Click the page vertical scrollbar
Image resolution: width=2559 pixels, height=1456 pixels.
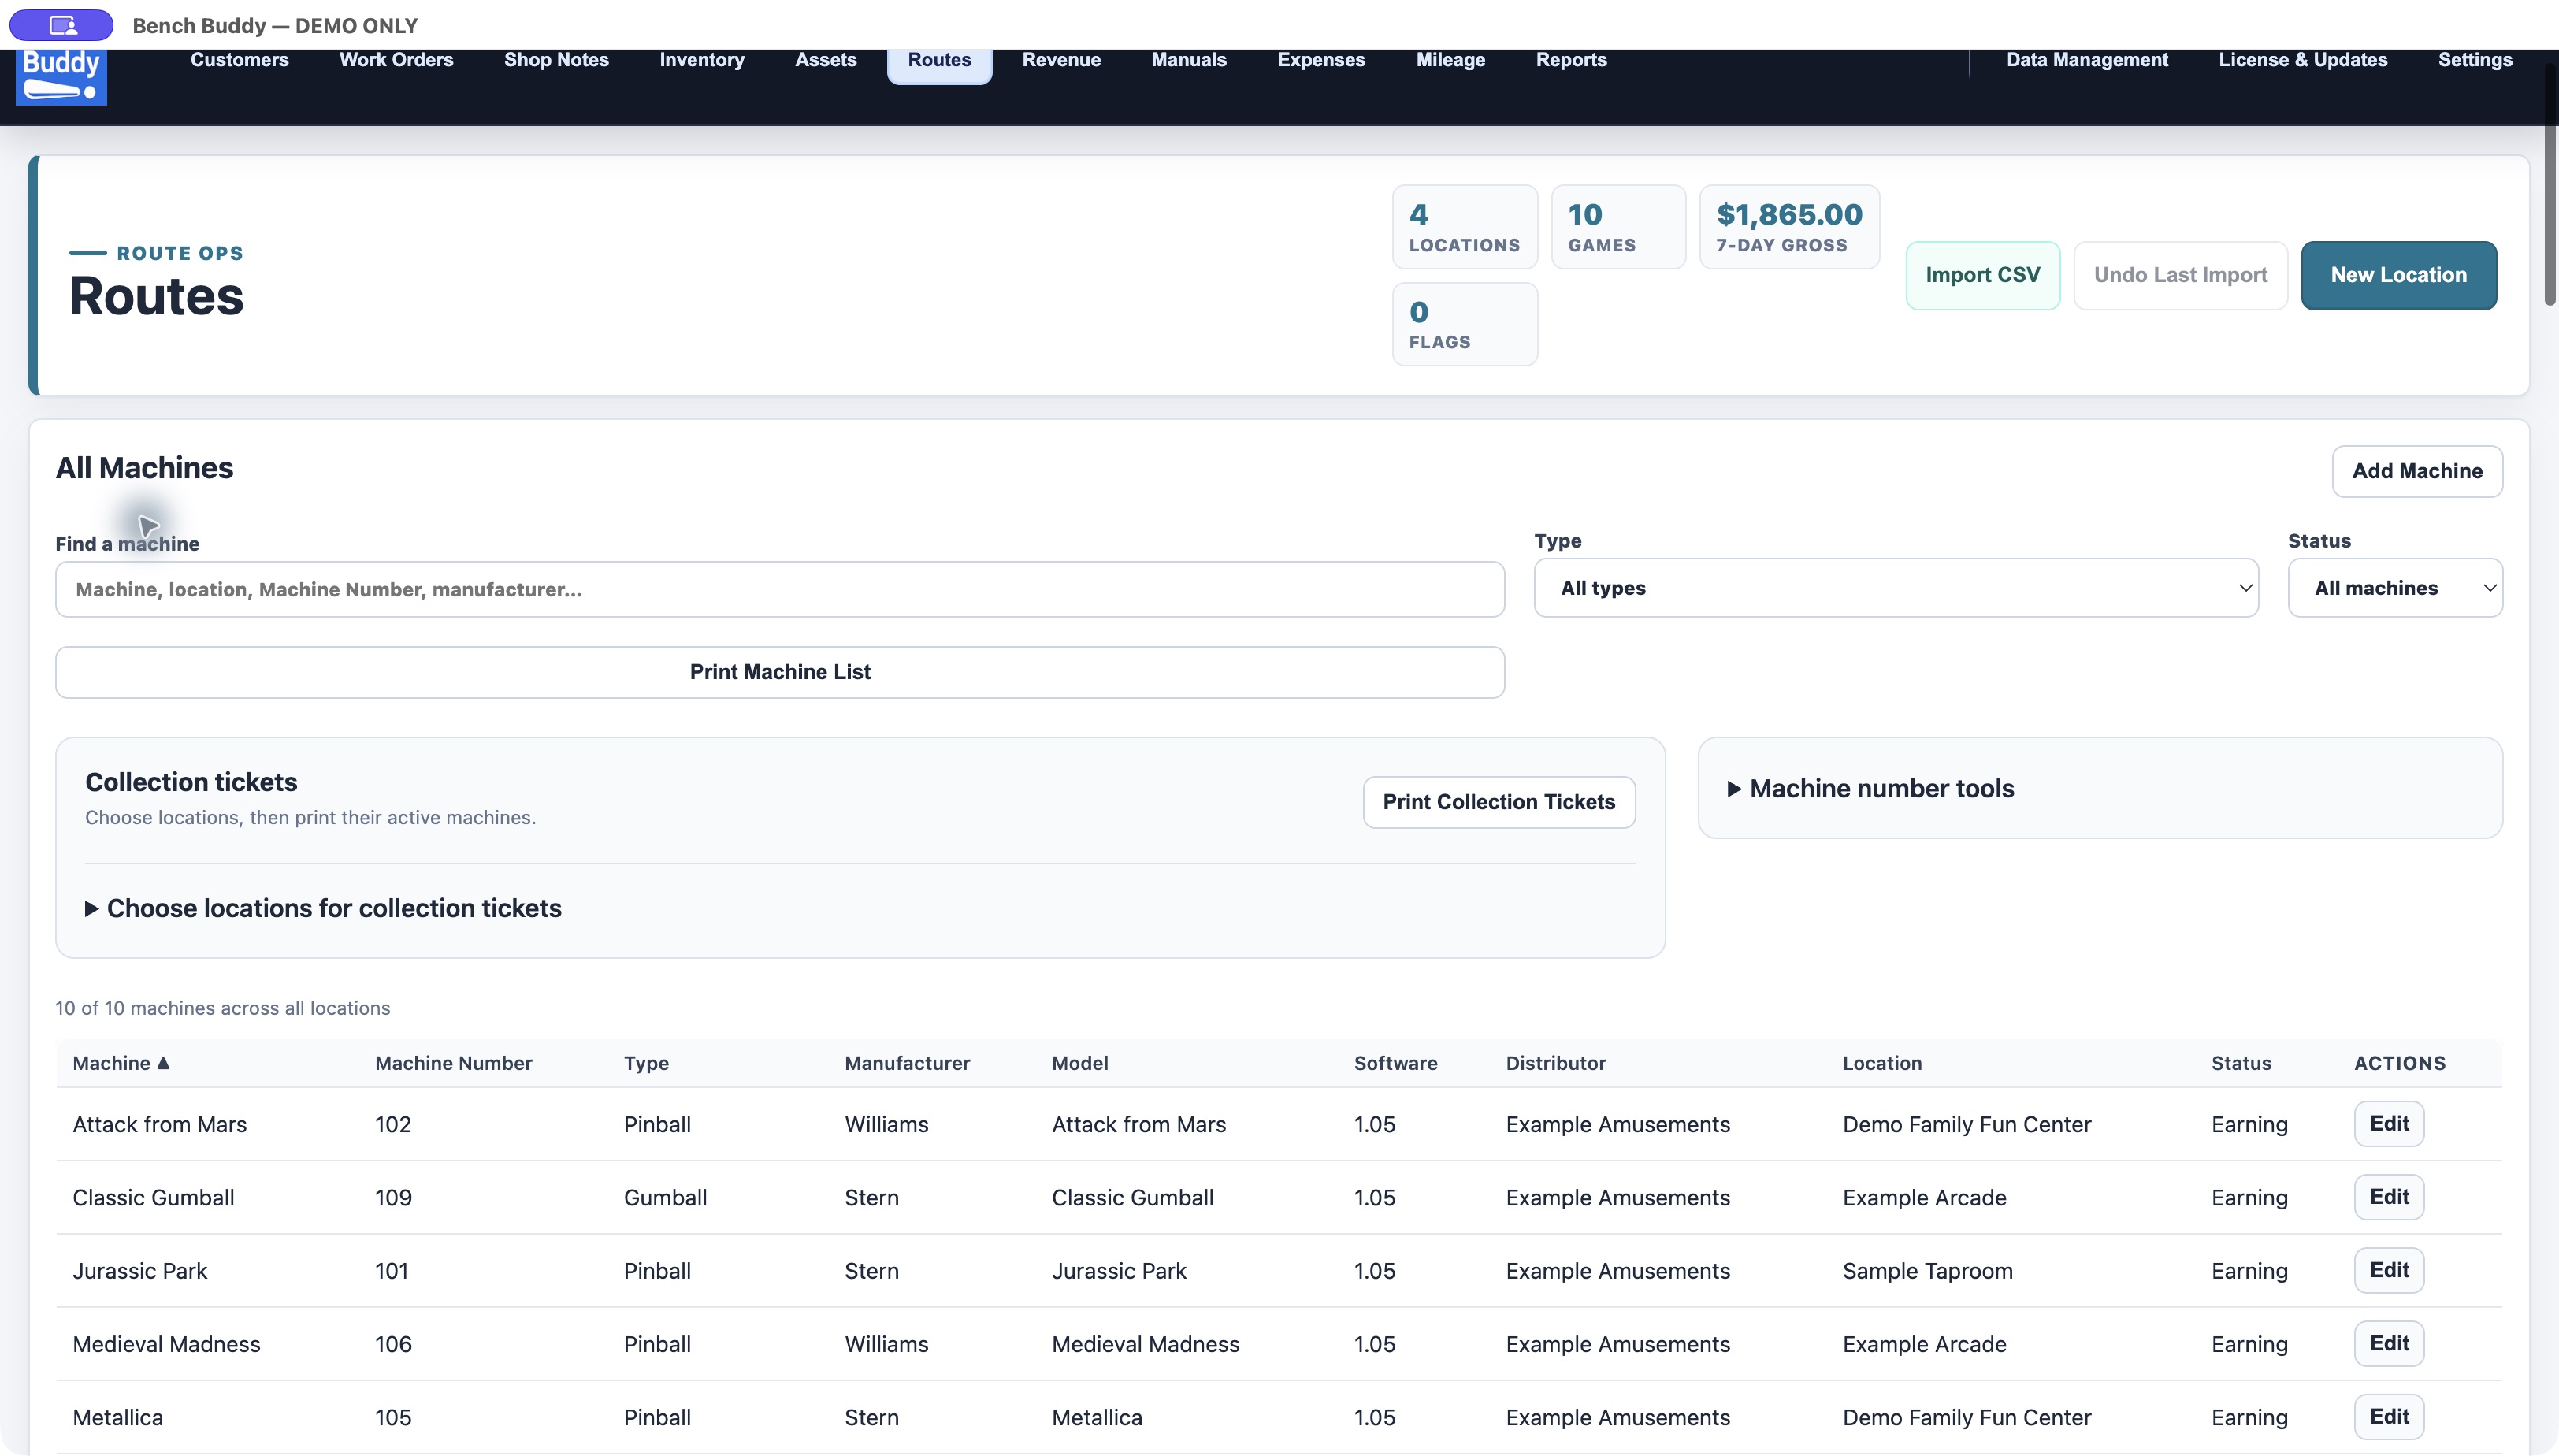pyautogui.click(x=2550, y=185)
